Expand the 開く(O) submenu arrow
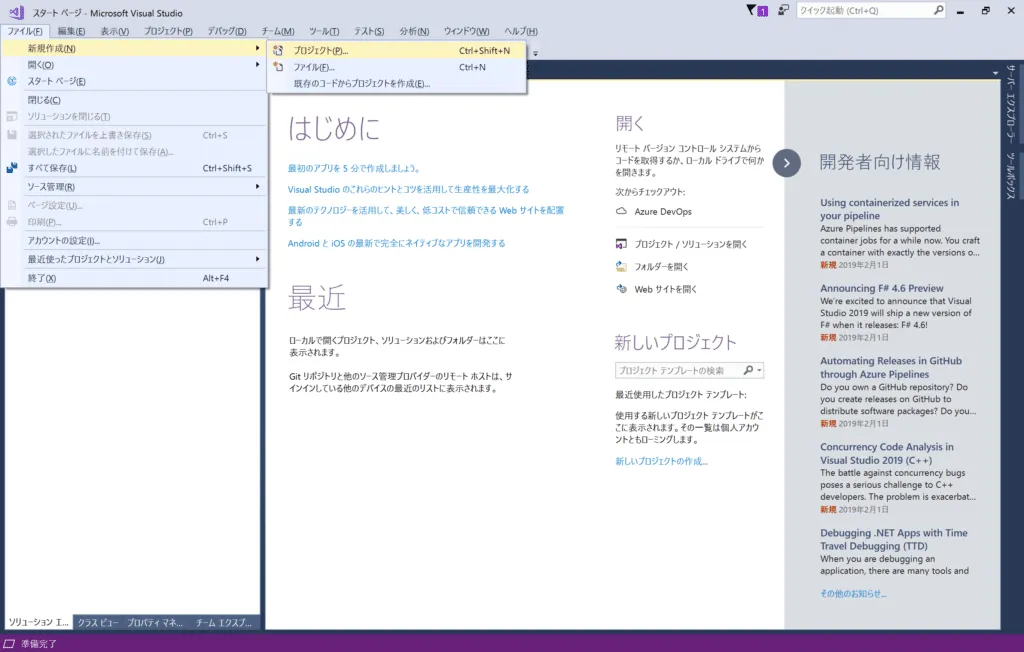Image resolution: width=1024 pixels, height=652 pixels. [x=257, y=65]
